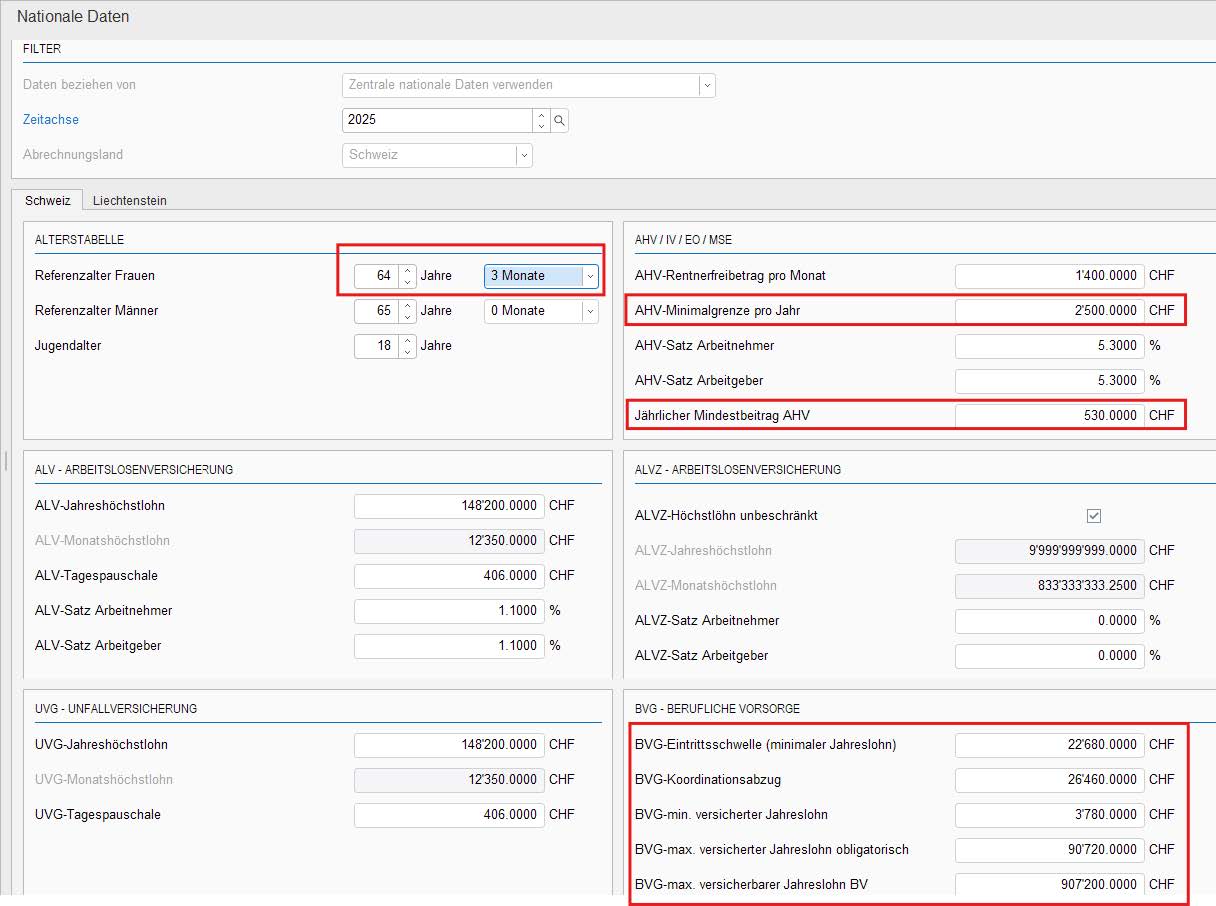Open the Referenzalter Männer months dropdown

(x=590, y=311)
